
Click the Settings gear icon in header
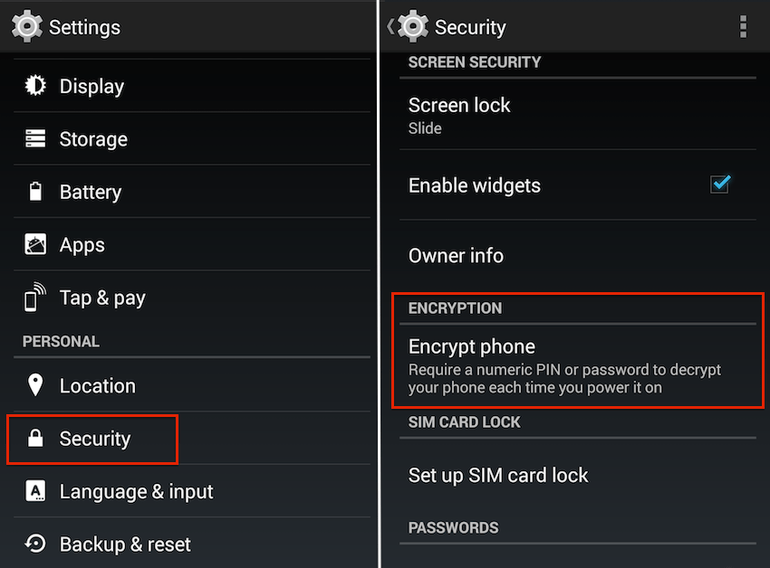pos(27,27)
